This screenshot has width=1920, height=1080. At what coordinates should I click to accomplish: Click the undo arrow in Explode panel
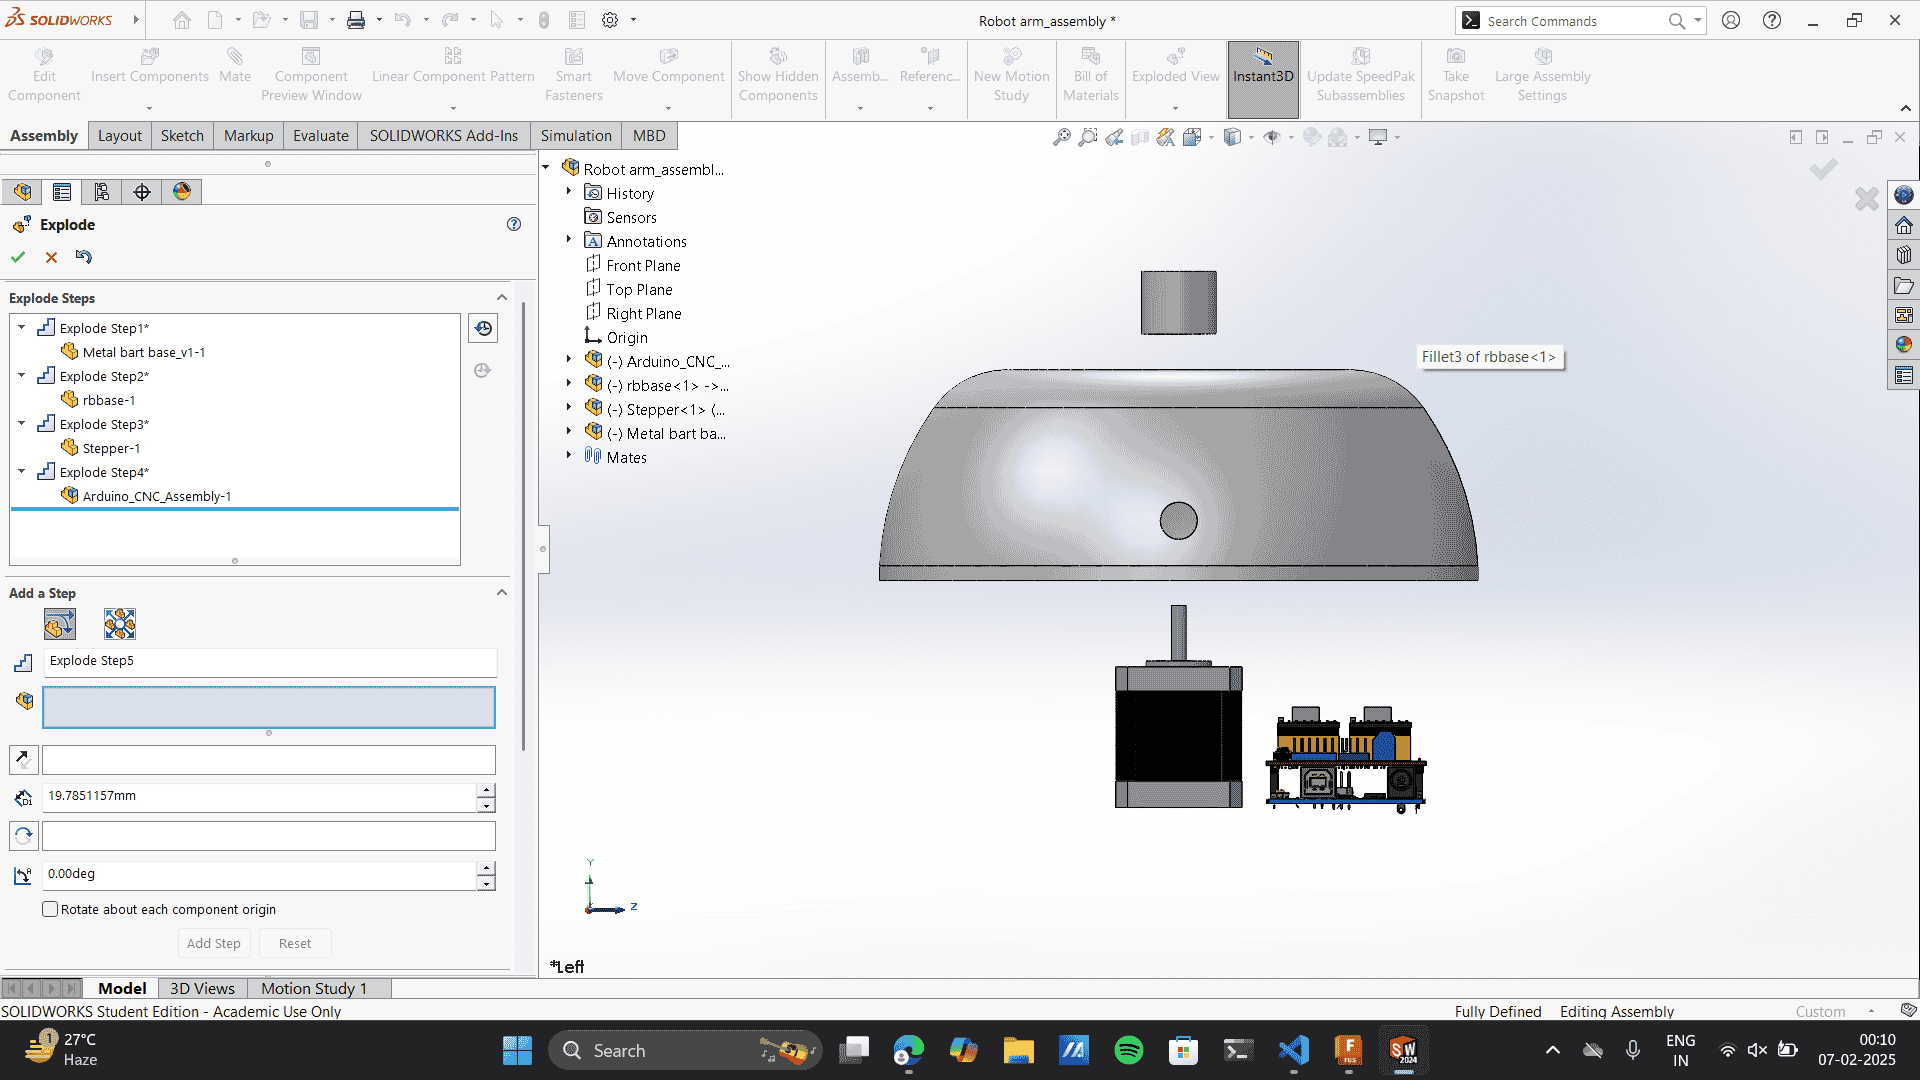pyautogui.click(x=84, y=257)
